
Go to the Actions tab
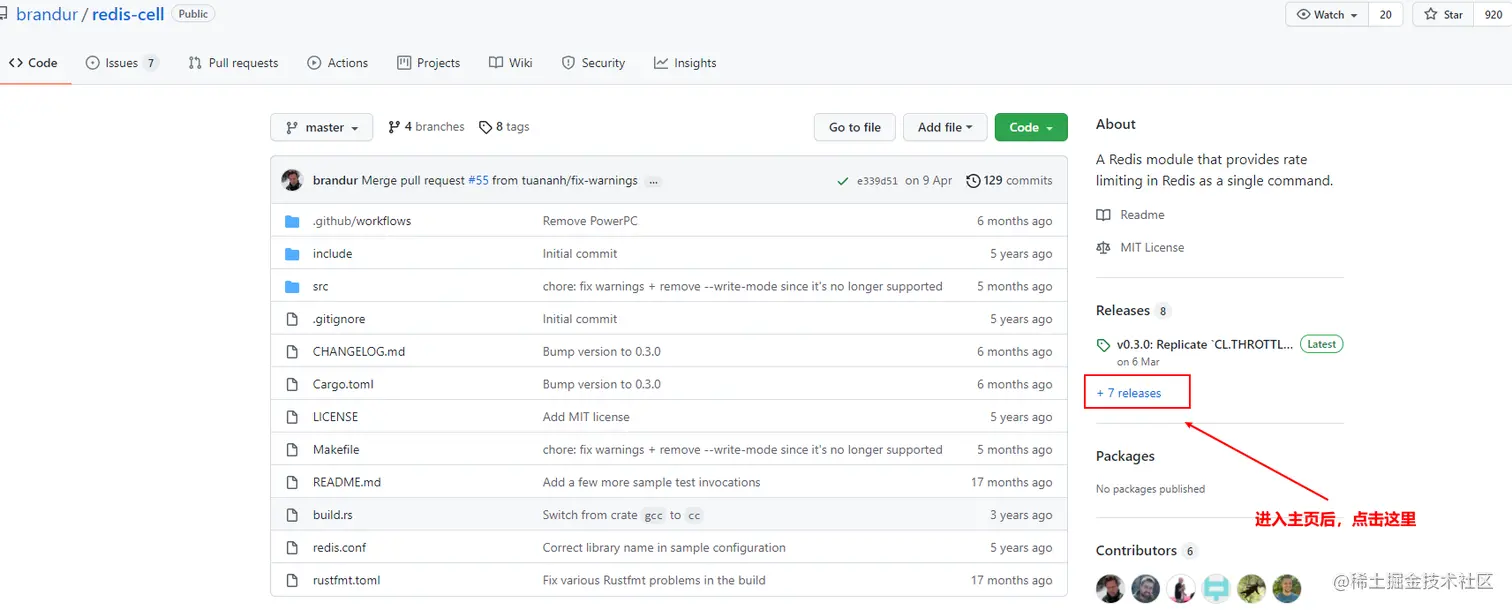[338, 63]
